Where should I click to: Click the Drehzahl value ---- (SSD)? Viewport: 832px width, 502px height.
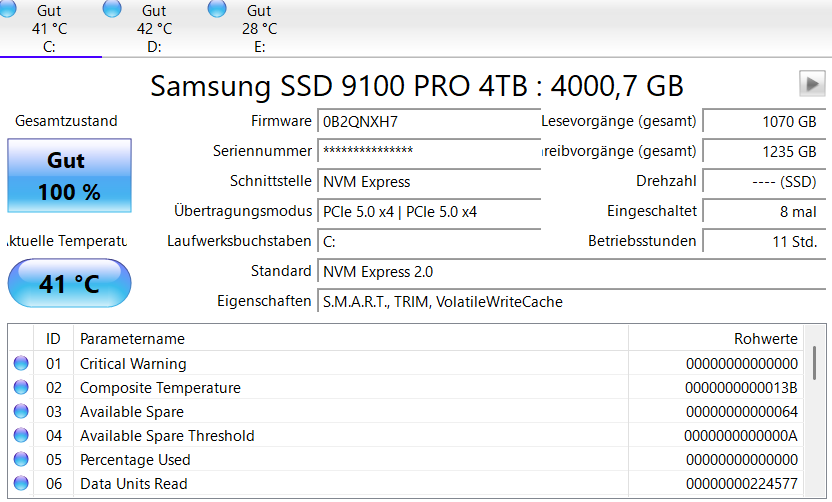[x=764, y=181]
